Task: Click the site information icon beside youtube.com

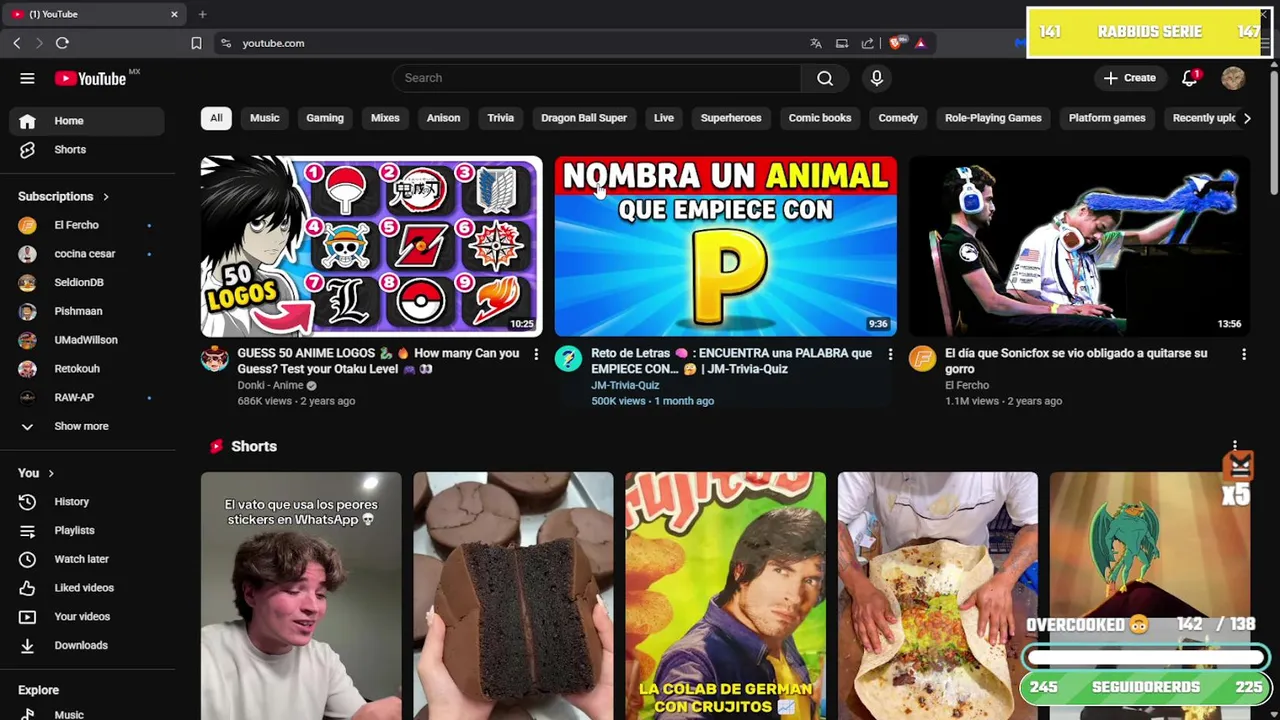Action: [226, 43]
